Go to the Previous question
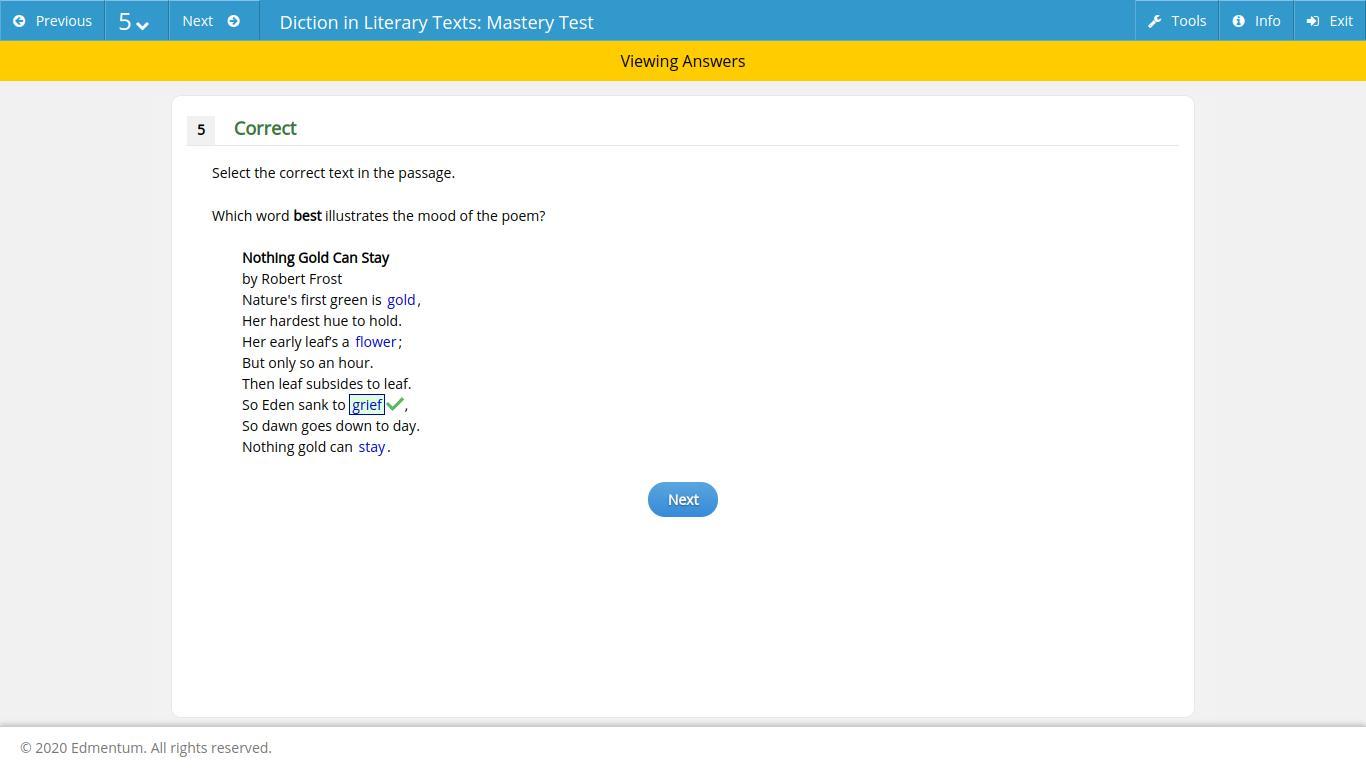The width and height of the screenshot is (1366, 768). pyautogui.click(x=52, y=21)
